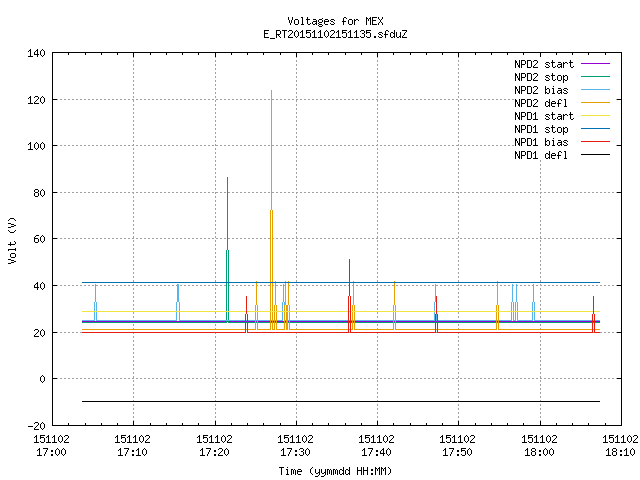The height and width of the screenshot is (480, 640).
Task: Click the y-axis tick label 80
Action: pos(40,193)
